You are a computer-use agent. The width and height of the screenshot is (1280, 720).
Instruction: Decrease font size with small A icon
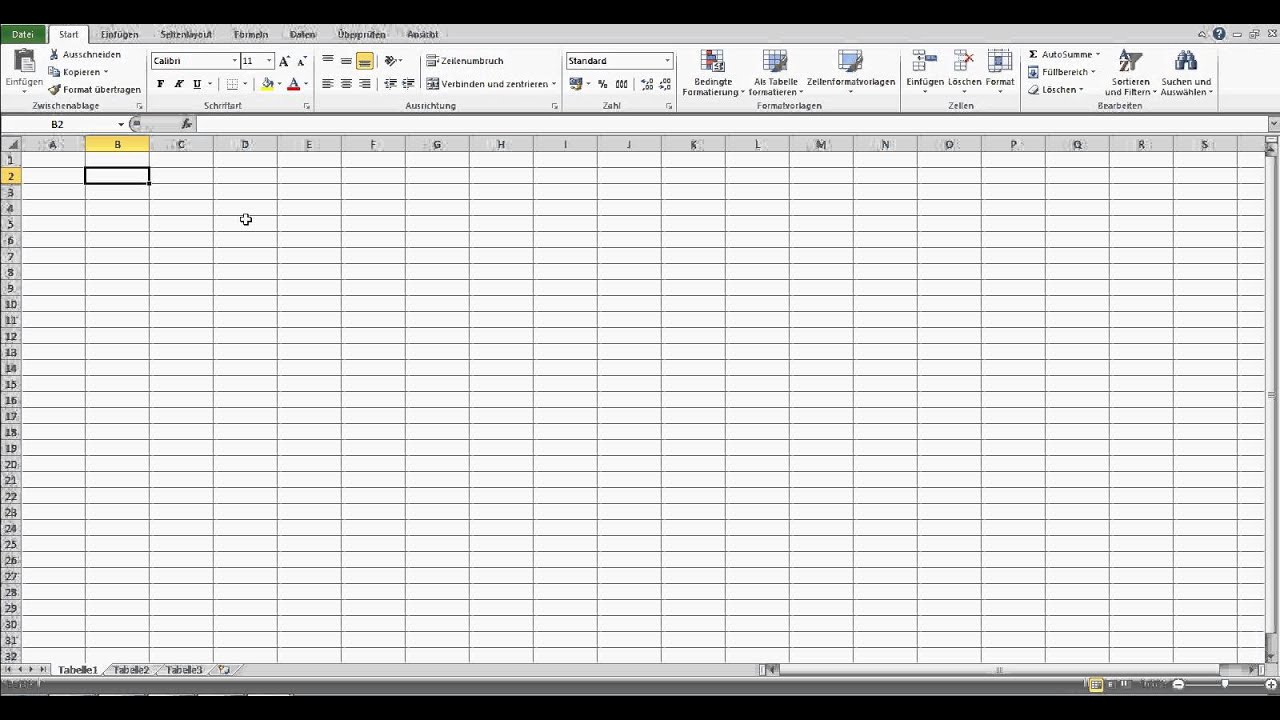[x=302, y=61]
